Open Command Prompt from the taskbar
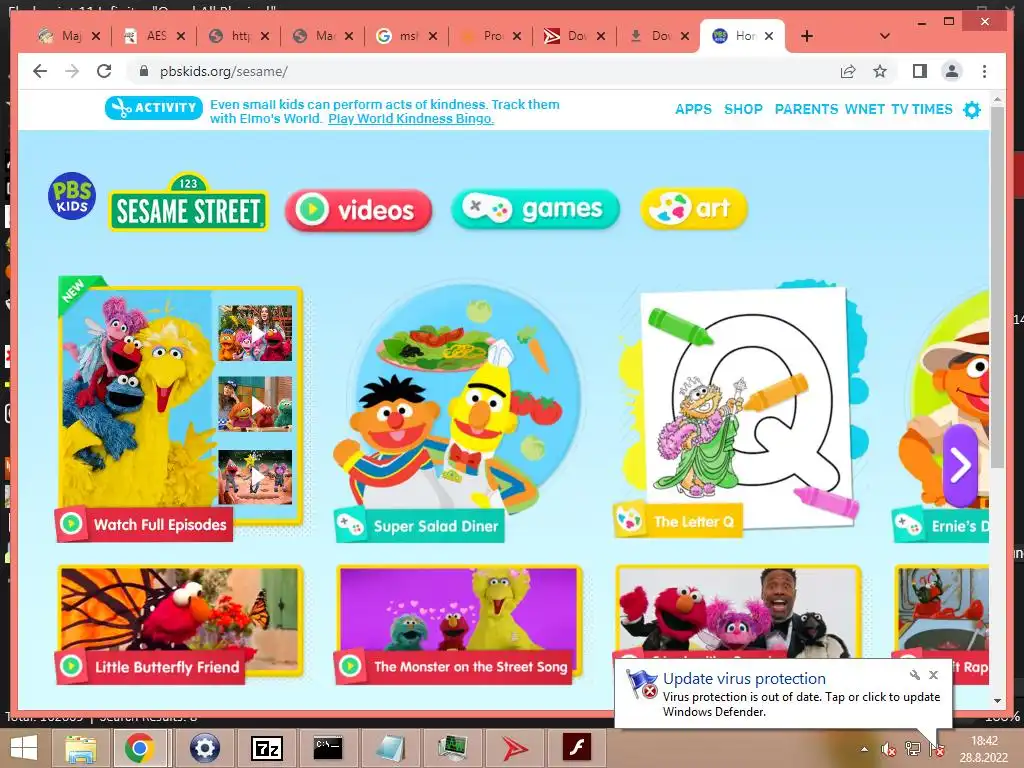The height and width of the screenshot is (768, 1024). [328, 748]
